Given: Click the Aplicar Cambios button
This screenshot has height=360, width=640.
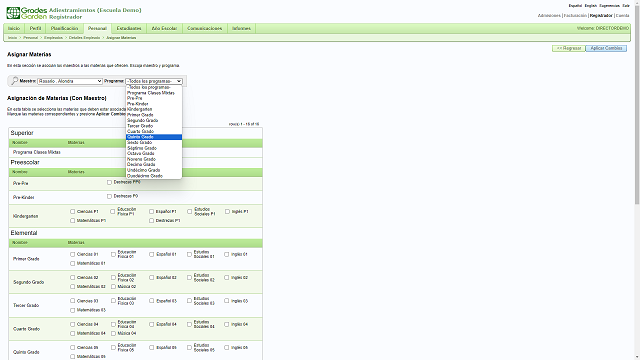Looking at the screenshot, I should 606,48.
